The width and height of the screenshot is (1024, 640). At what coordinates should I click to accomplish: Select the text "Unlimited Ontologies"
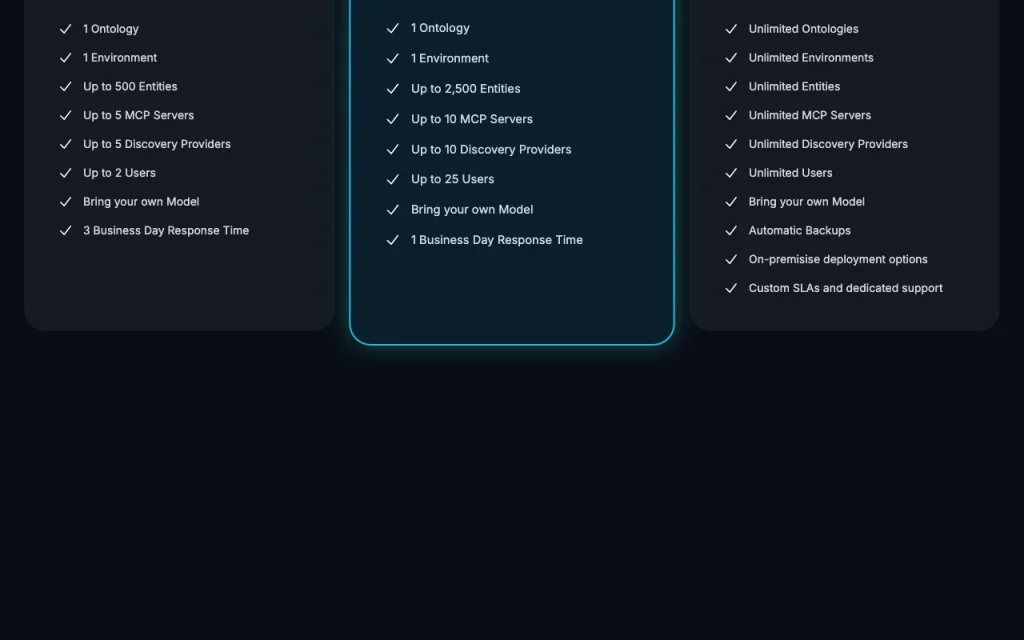pyautogui.click(x=803, y=29)
